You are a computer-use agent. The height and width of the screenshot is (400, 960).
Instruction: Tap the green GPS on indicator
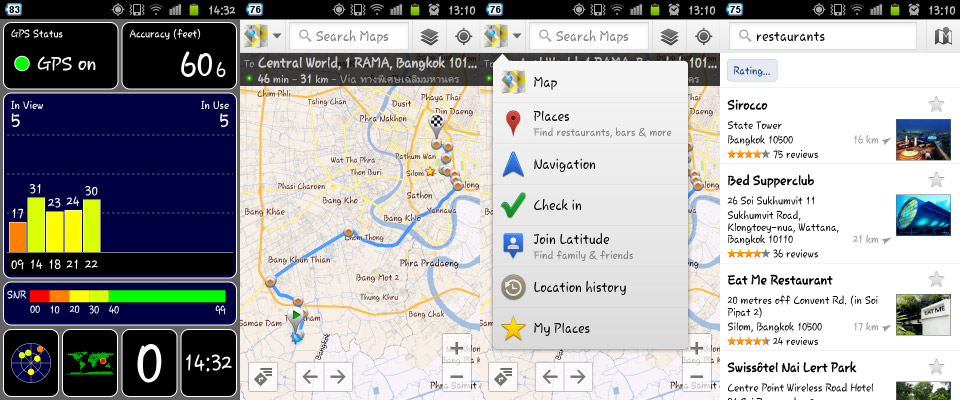coord(22,64)
